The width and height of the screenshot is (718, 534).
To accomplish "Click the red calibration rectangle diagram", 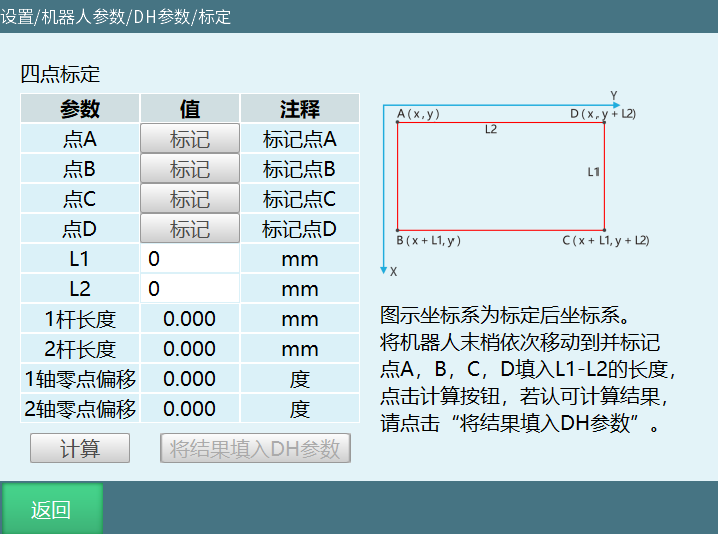I will 501,176.
